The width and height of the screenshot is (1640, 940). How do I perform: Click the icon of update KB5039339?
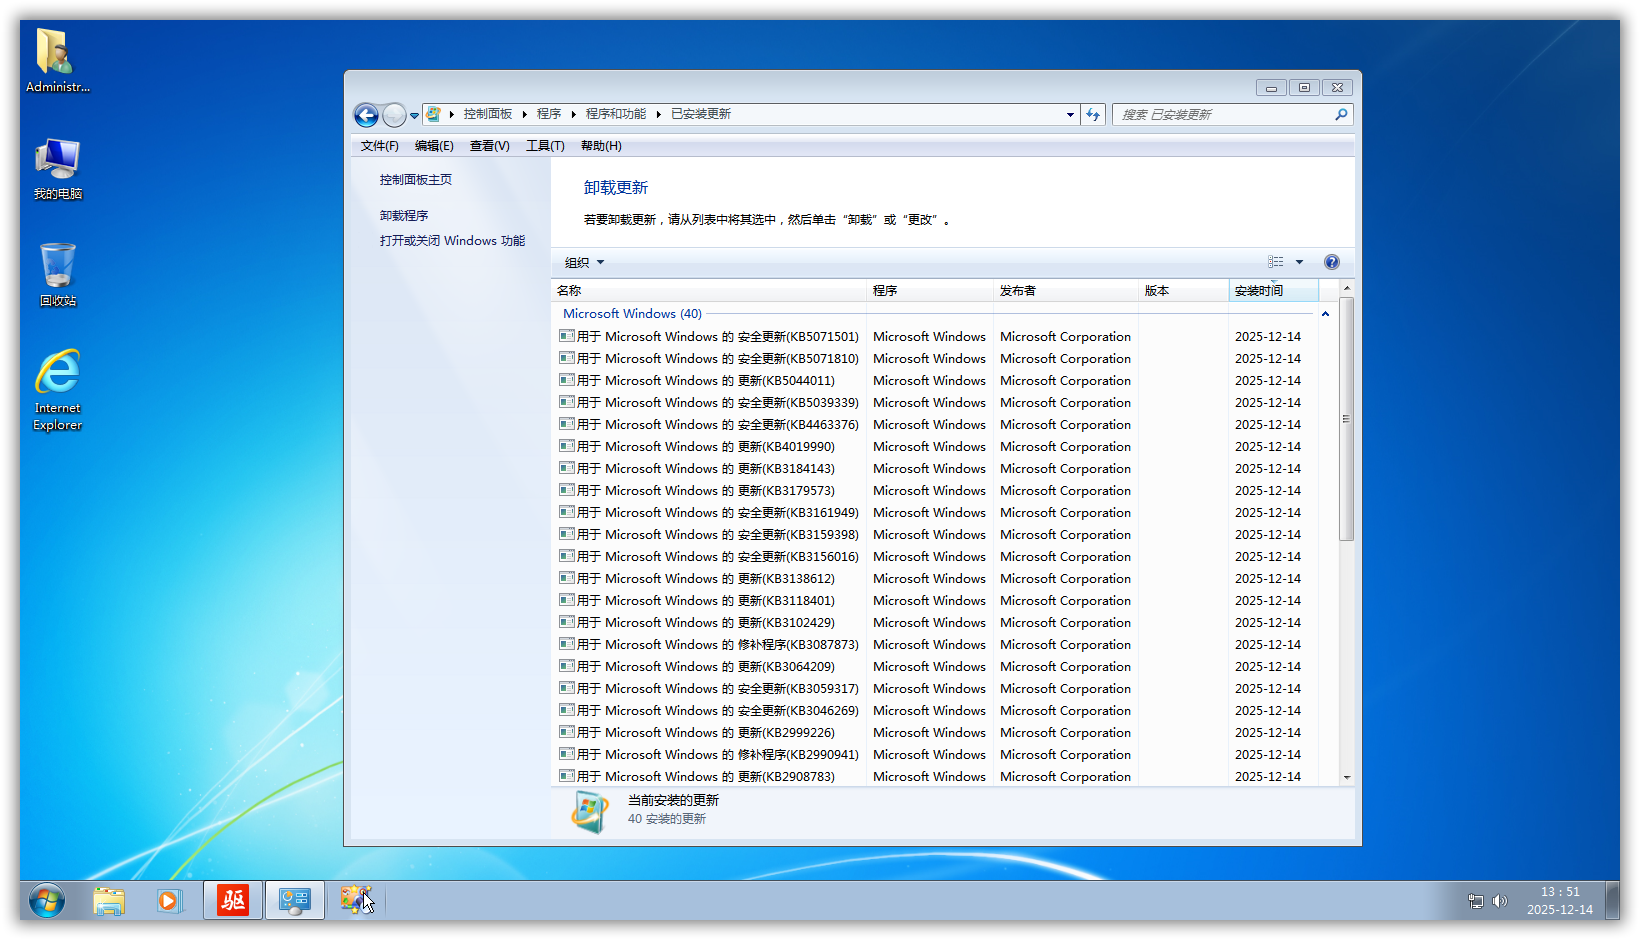click(x=567, y=402)
